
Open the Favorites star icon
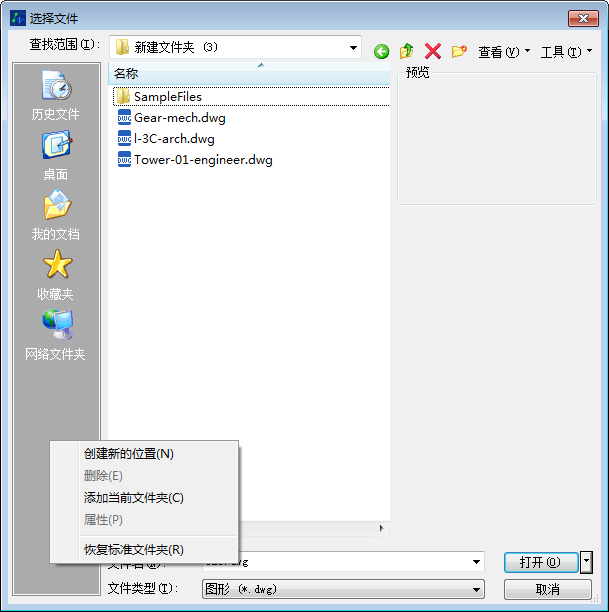(x=57, y=265)
